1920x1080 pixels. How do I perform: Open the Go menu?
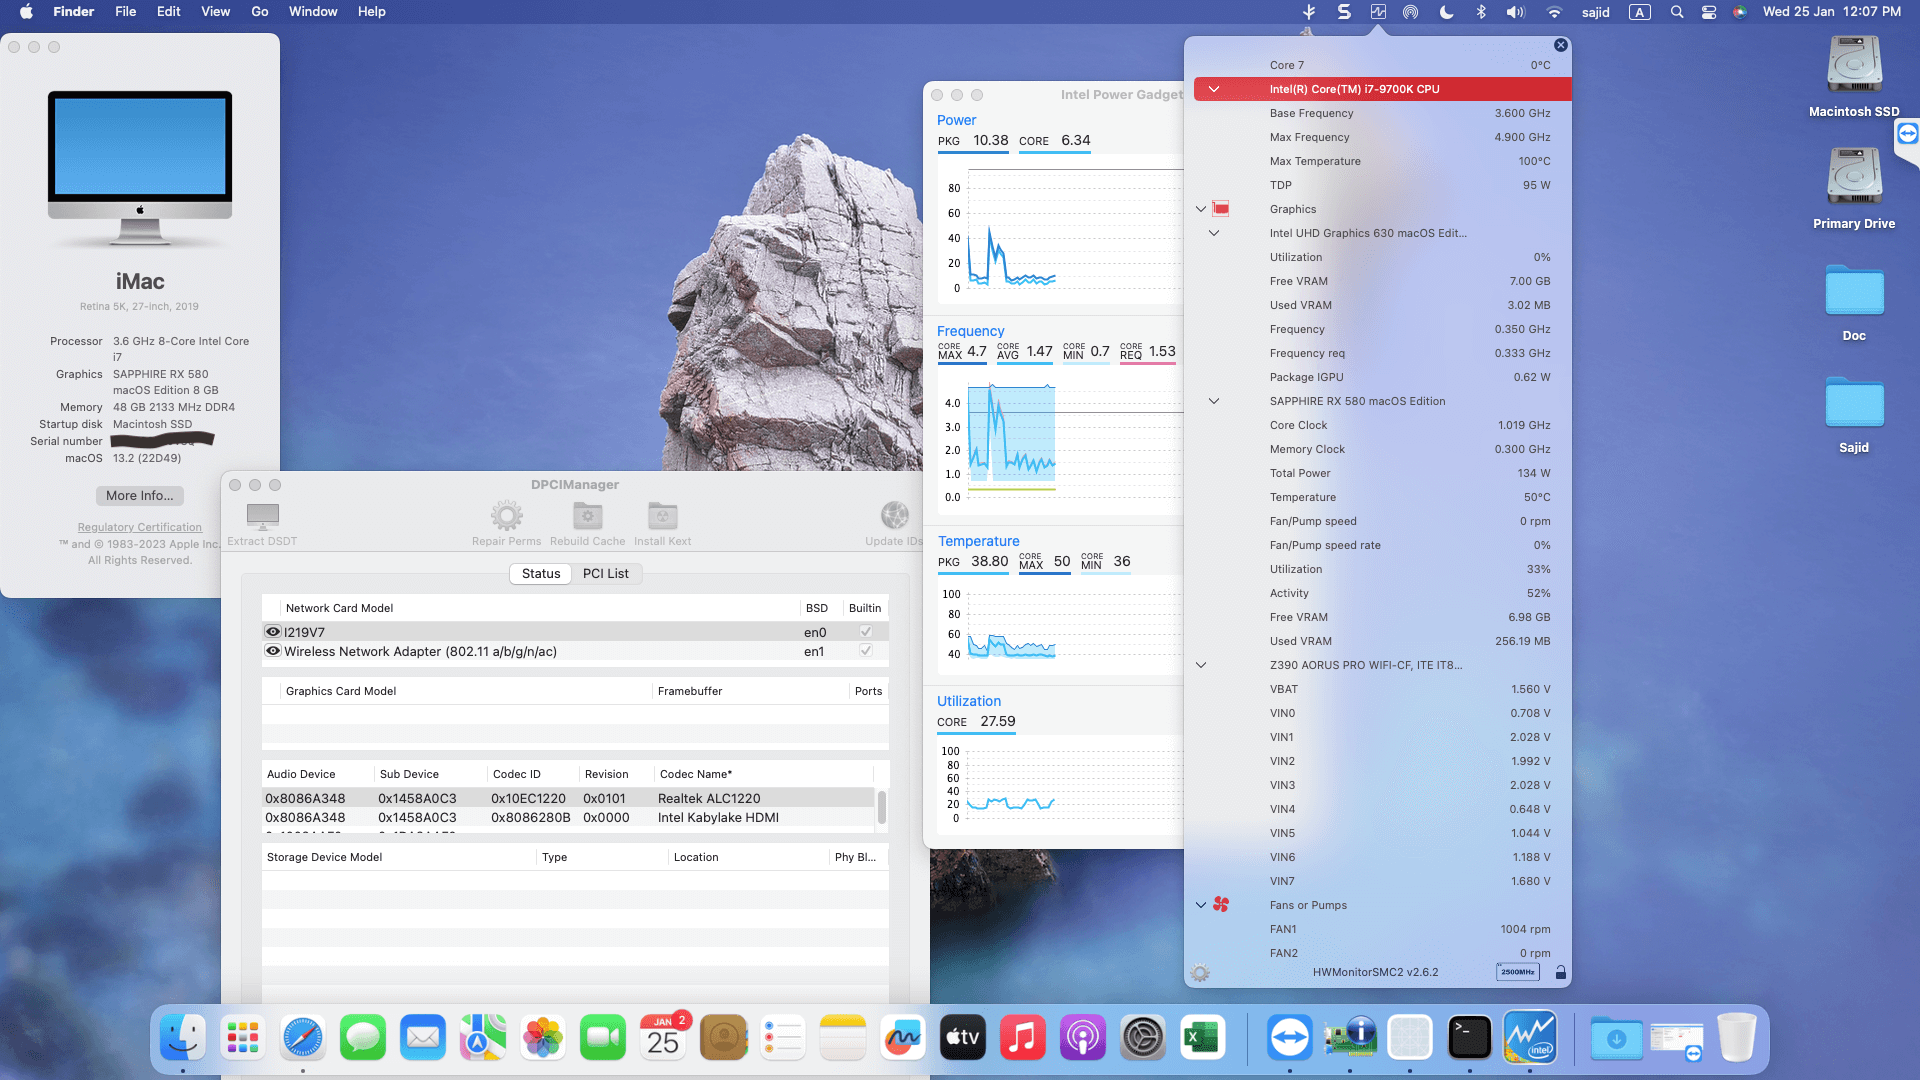(260, 12)
